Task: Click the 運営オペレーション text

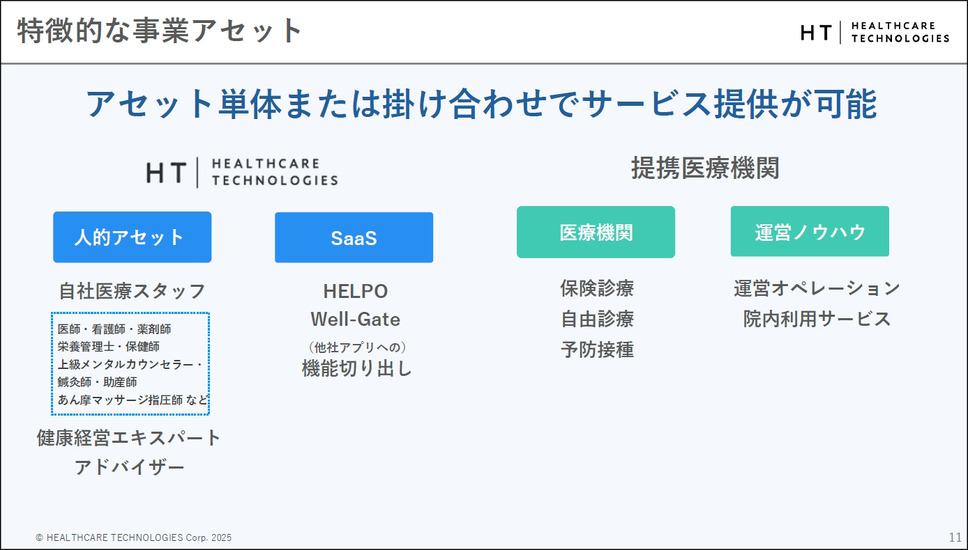Action: (816, 289)
